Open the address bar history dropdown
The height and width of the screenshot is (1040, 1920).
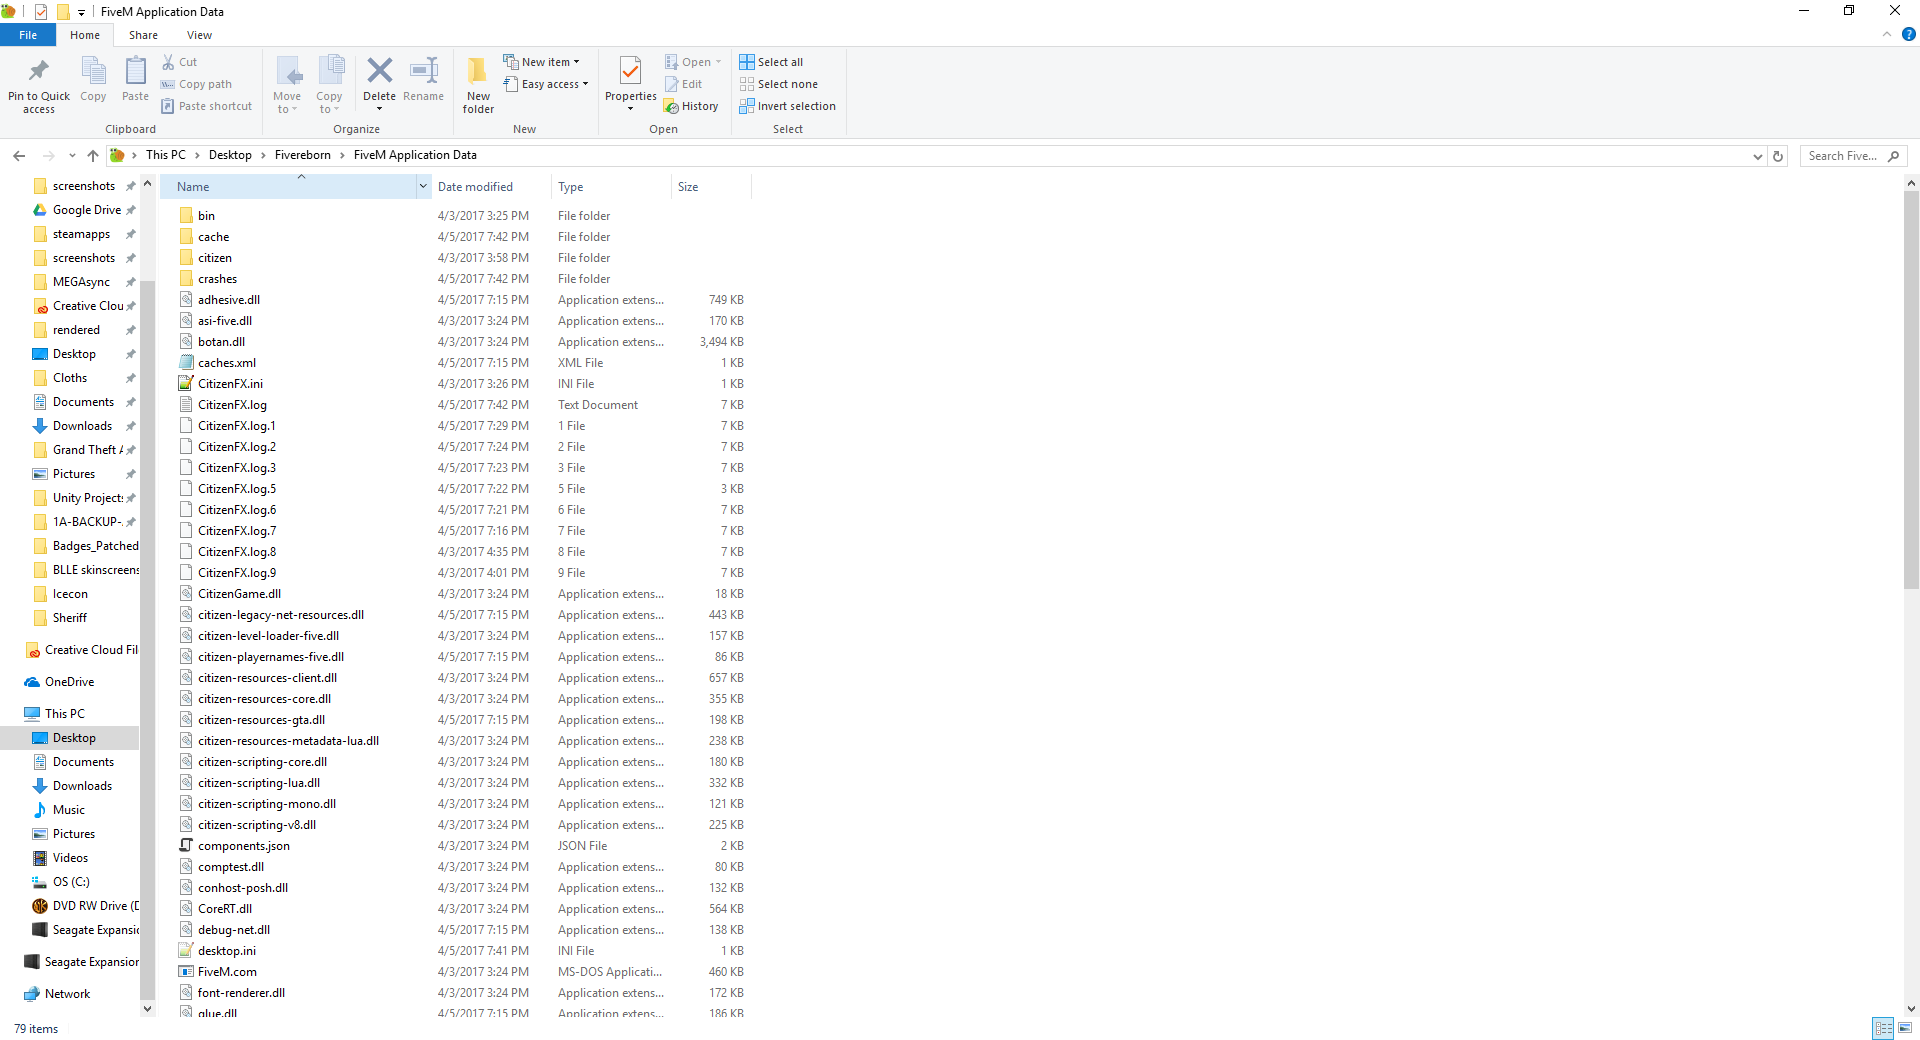coord(1757,156)
